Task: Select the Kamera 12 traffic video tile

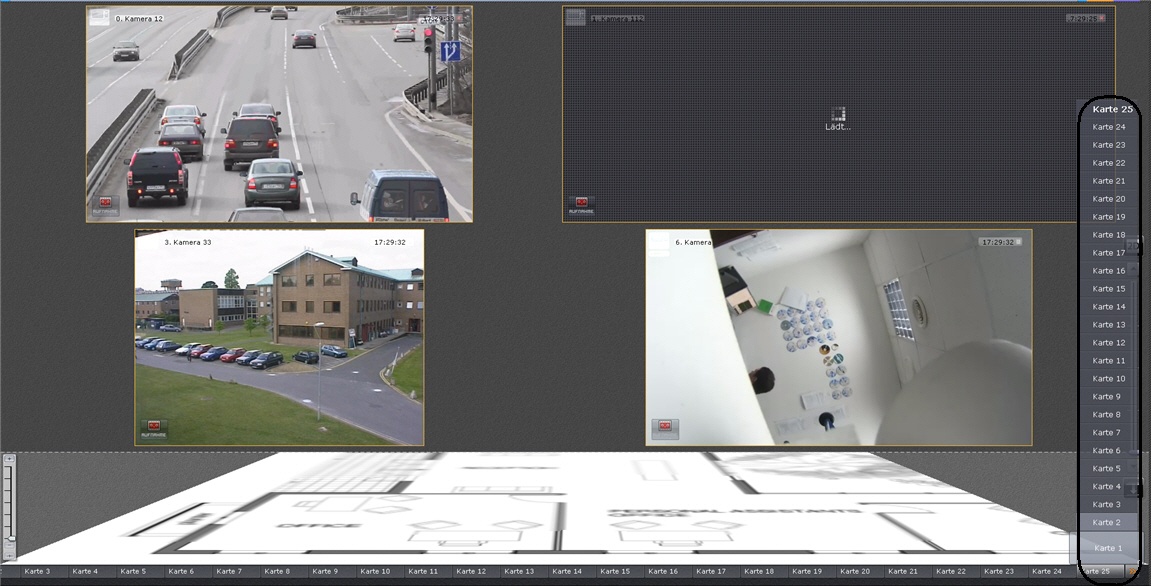Action: tap(279, 114)
